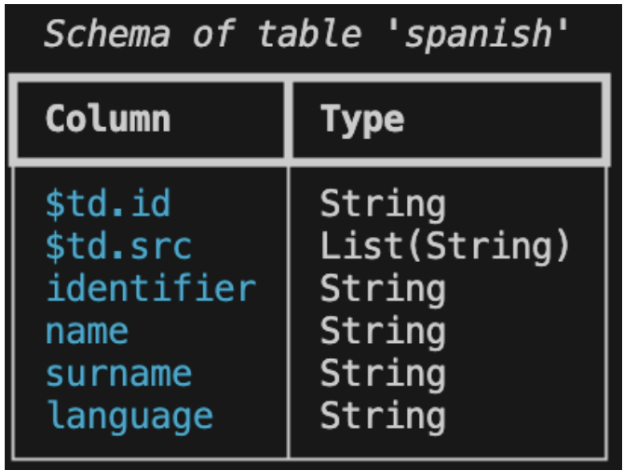Click the String type beside $td.id
This screenshot has width=630, height=470.
click(382, 204)
